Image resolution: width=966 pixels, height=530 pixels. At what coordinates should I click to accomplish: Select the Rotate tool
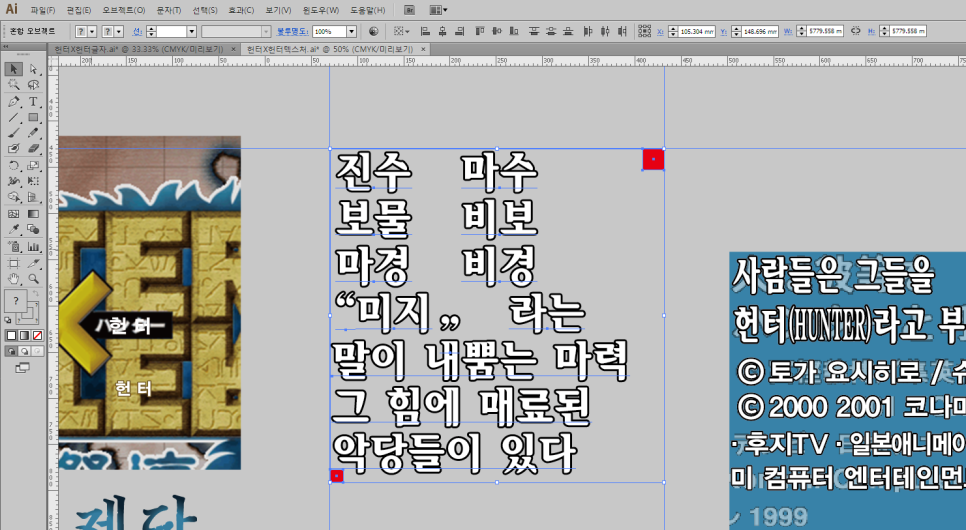click(14, 165)
